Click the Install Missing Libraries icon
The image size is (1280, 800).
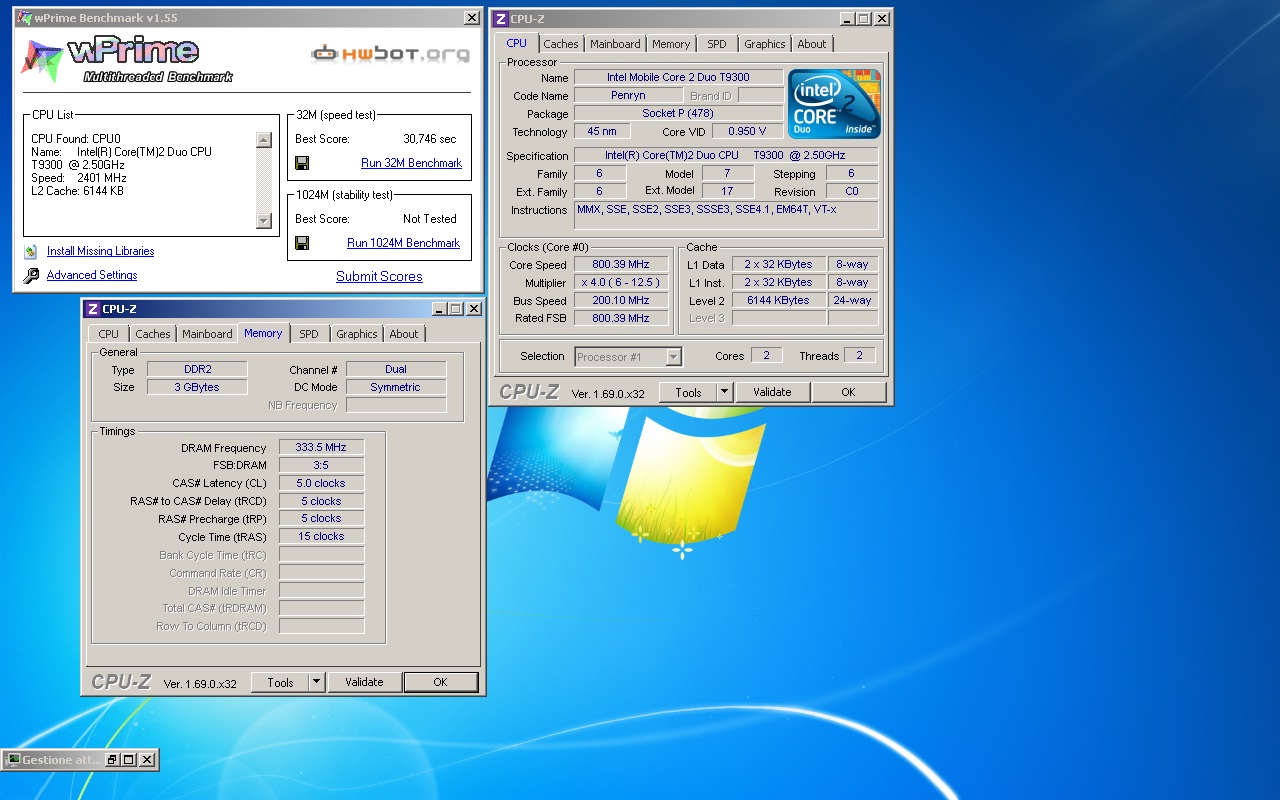click(x=31, y=251)
